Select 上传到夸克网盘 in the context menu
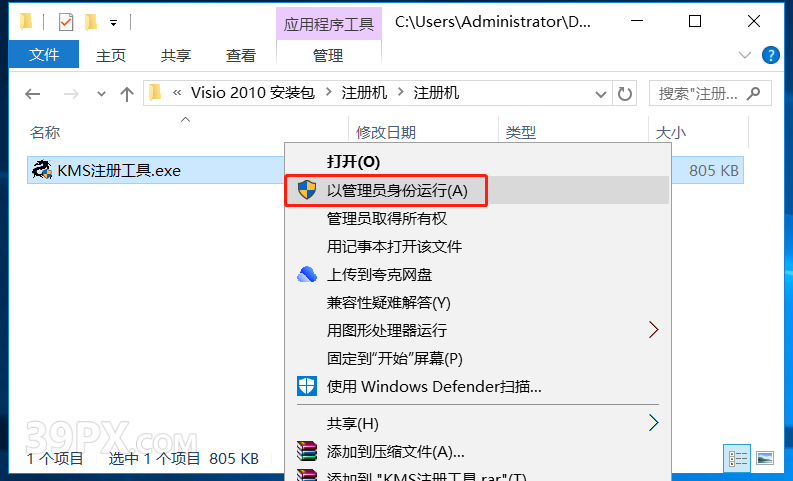Image resolution: width=793 pixels, height=481 pixels. point(379,275)
